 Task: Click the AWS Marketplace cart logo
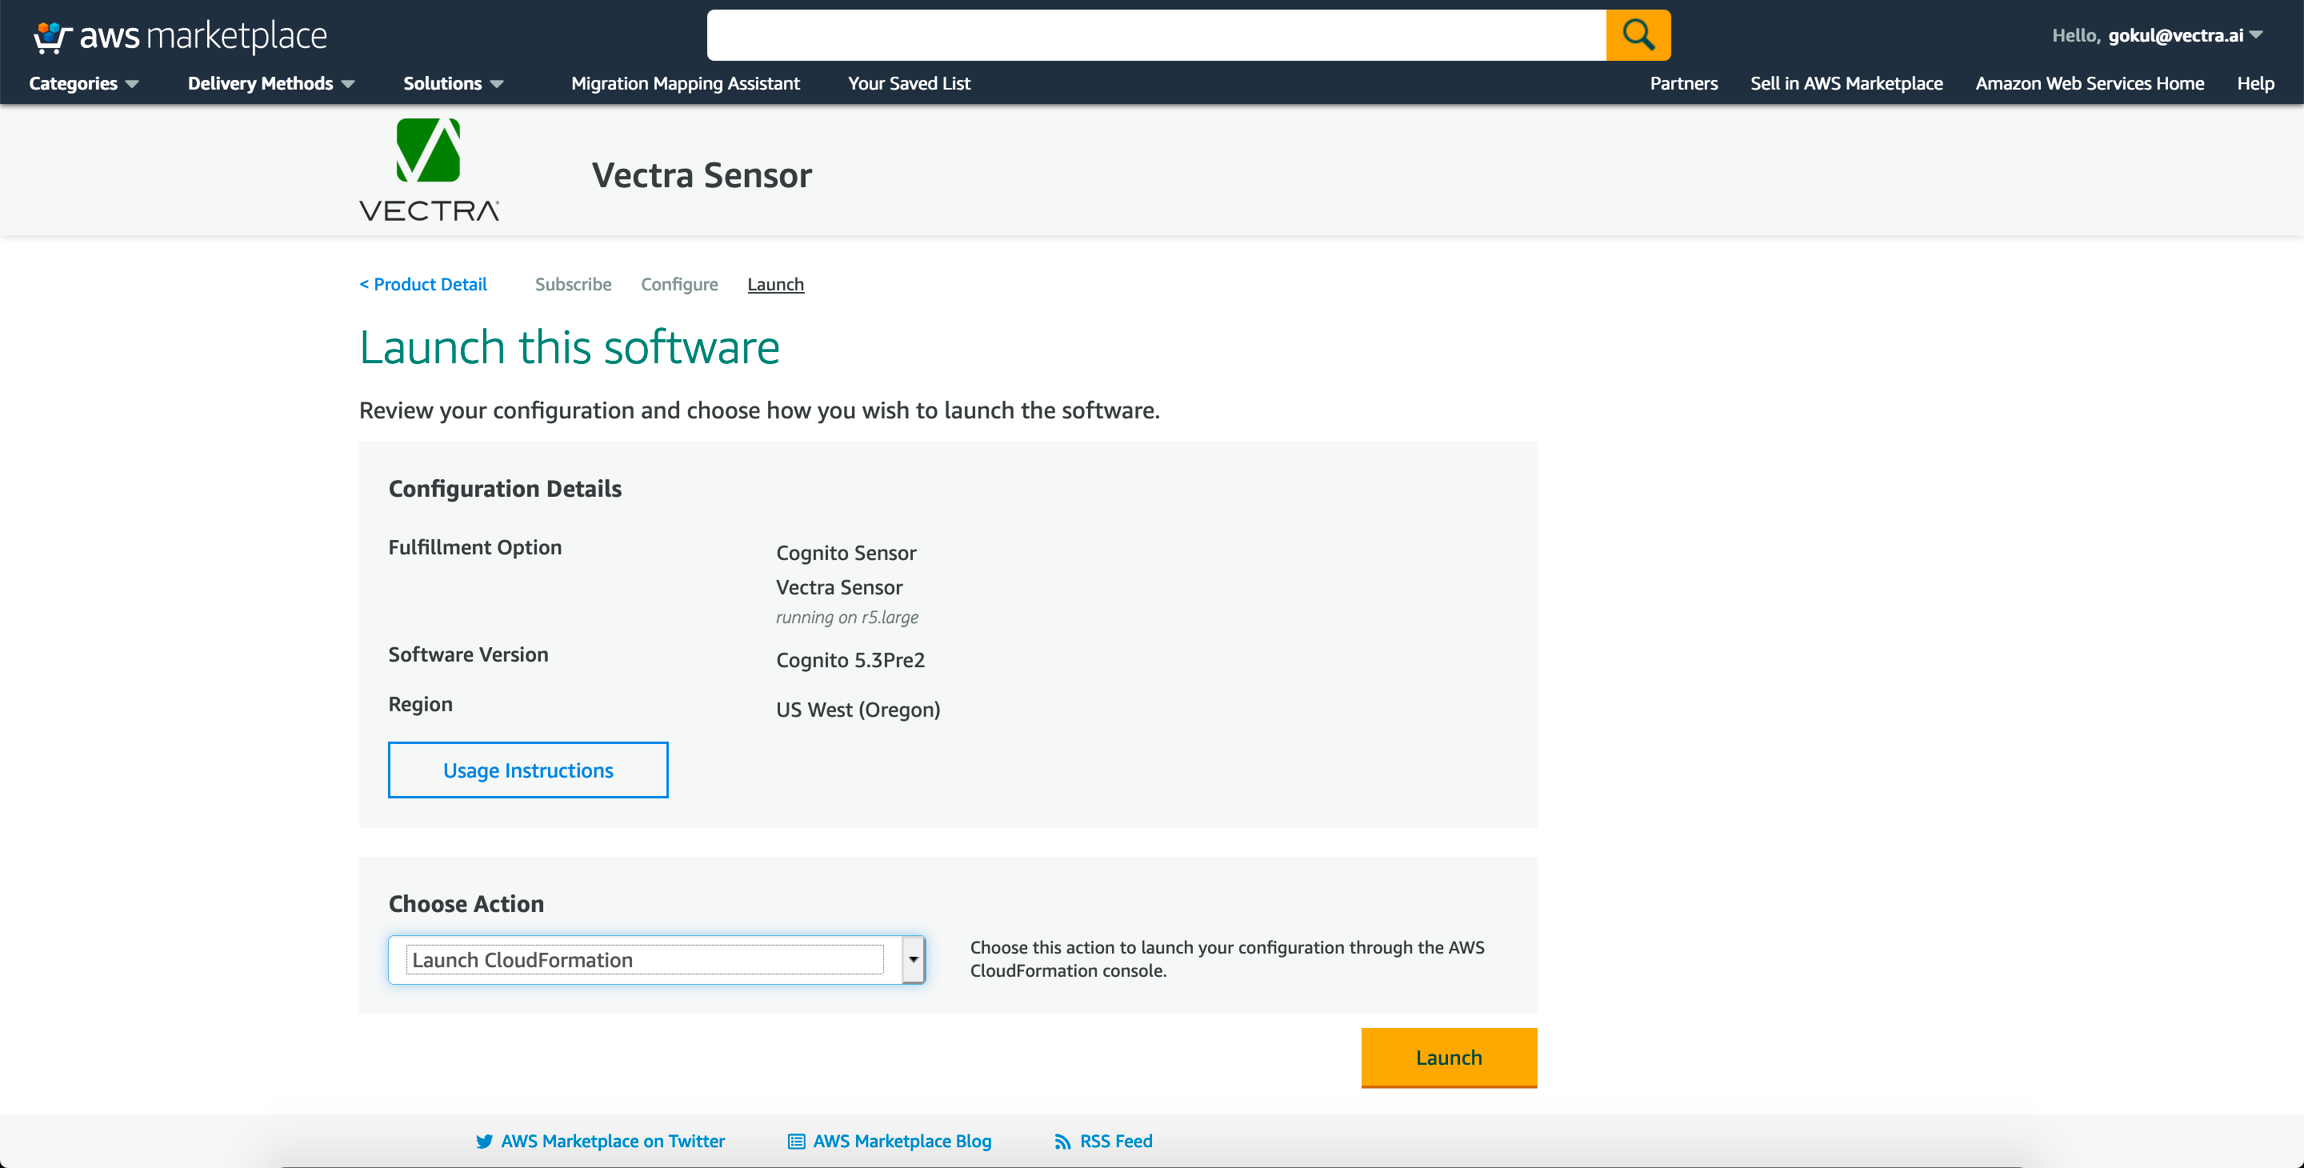coord(52,36)
